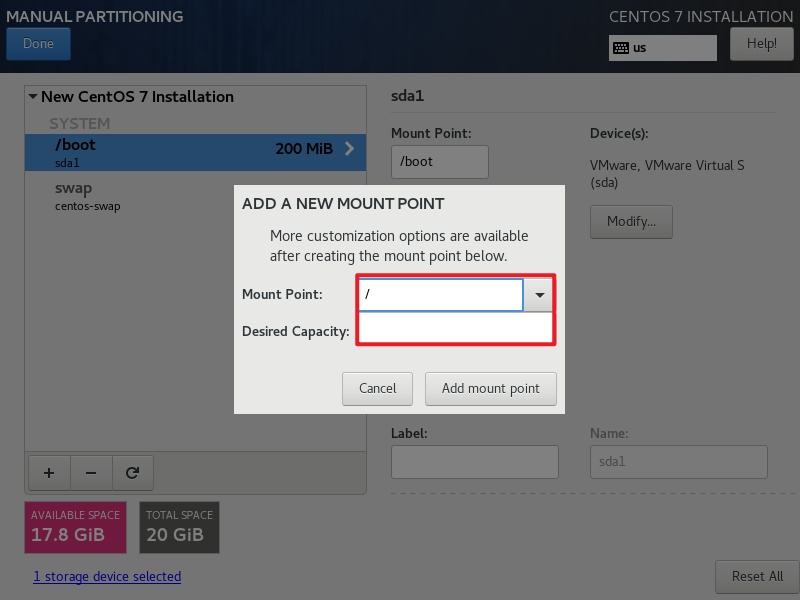800x600 pixels.
Task: Open the Help! panel
Action: coord(762,43)
